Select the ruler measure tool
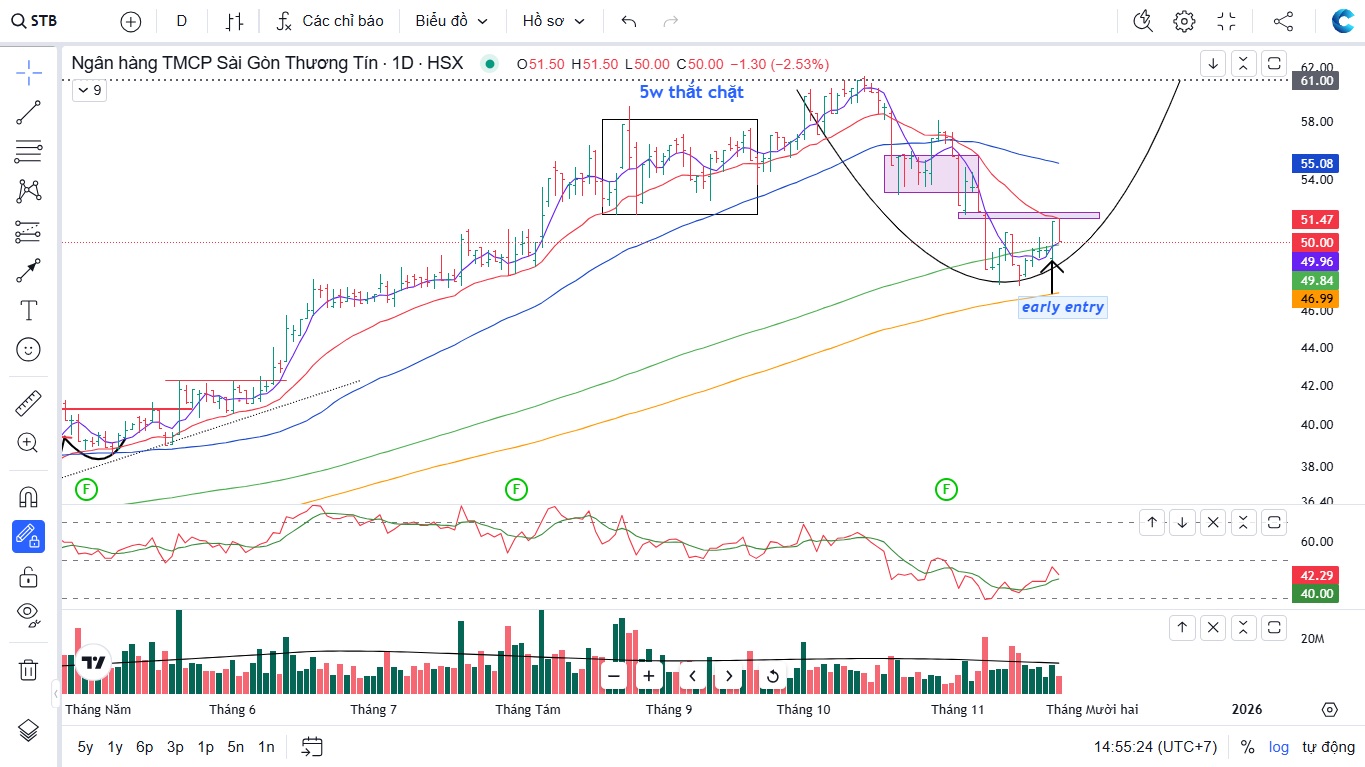 [x=28, y=404]
